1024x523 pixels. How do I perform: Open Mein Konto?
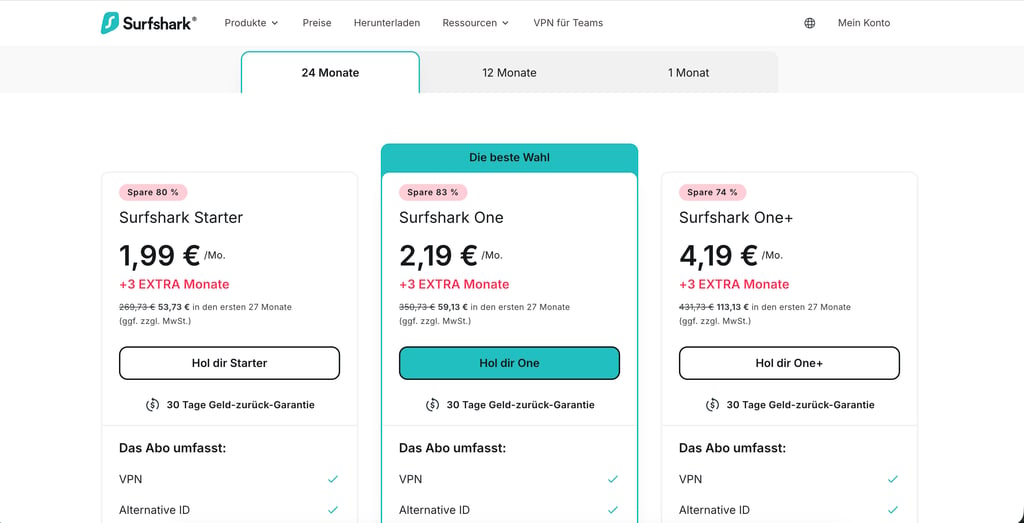point(864,23)
